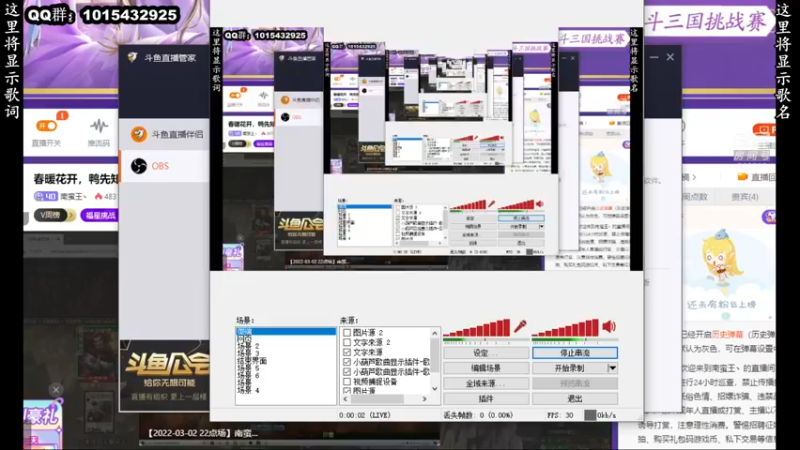Viewport: 800px width, 450px height.
Task: Click the 停止串流 stop streaming button
Action: pyautogui.click(x=574, y=353)
